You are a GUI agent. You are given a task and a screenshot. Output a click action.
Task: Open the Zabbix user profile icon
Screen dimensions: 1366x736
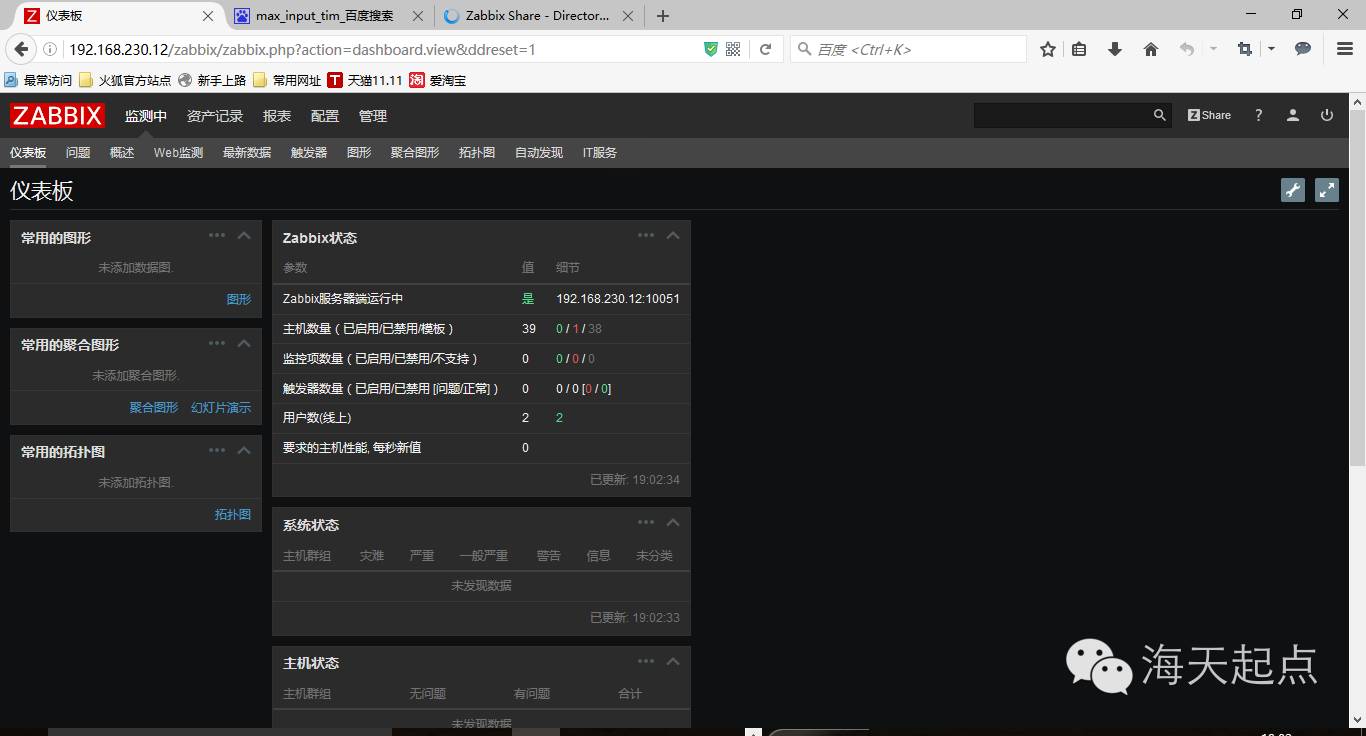(x=1293, y=115)
